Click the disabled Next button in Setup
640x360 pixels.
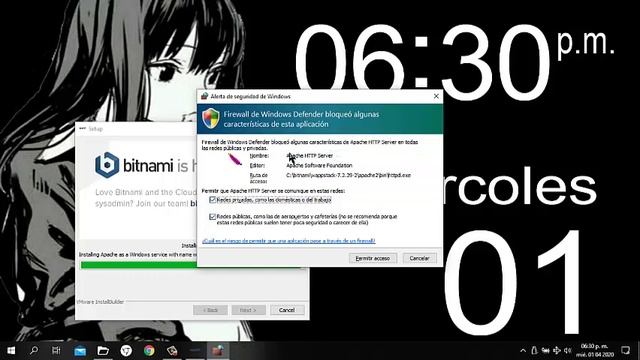coord(248,310)
